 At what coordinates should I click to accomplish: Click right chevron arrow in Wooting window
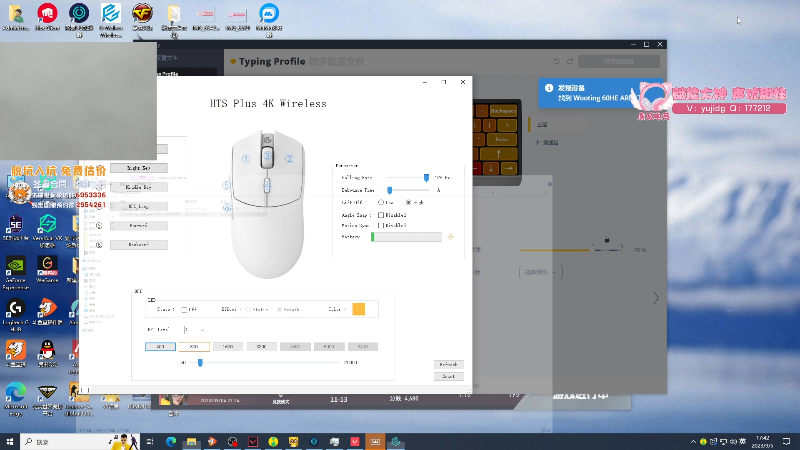[x=656, y=298]
